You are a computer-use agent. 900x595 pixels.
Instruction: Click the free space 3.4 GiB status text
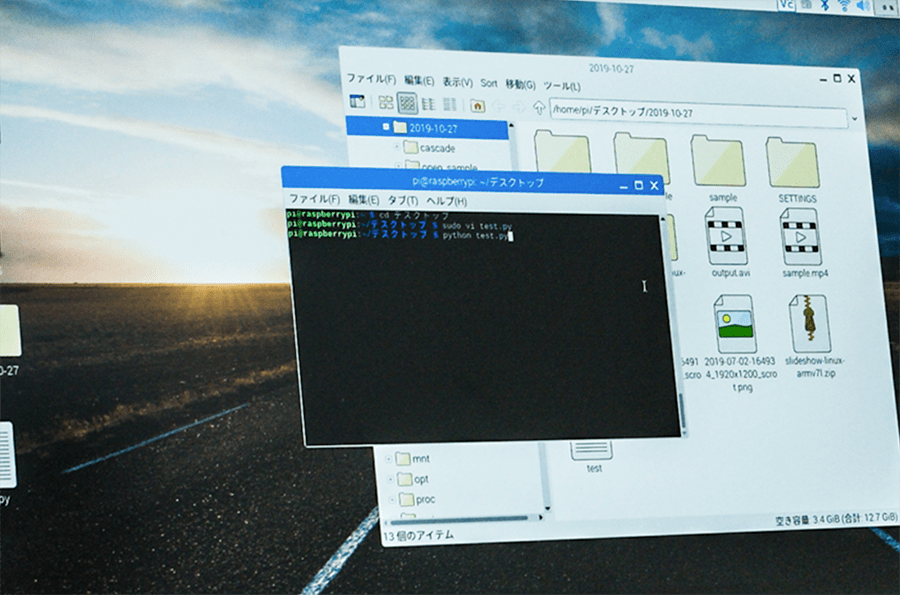pyautogui.click(x=836, y=519)
